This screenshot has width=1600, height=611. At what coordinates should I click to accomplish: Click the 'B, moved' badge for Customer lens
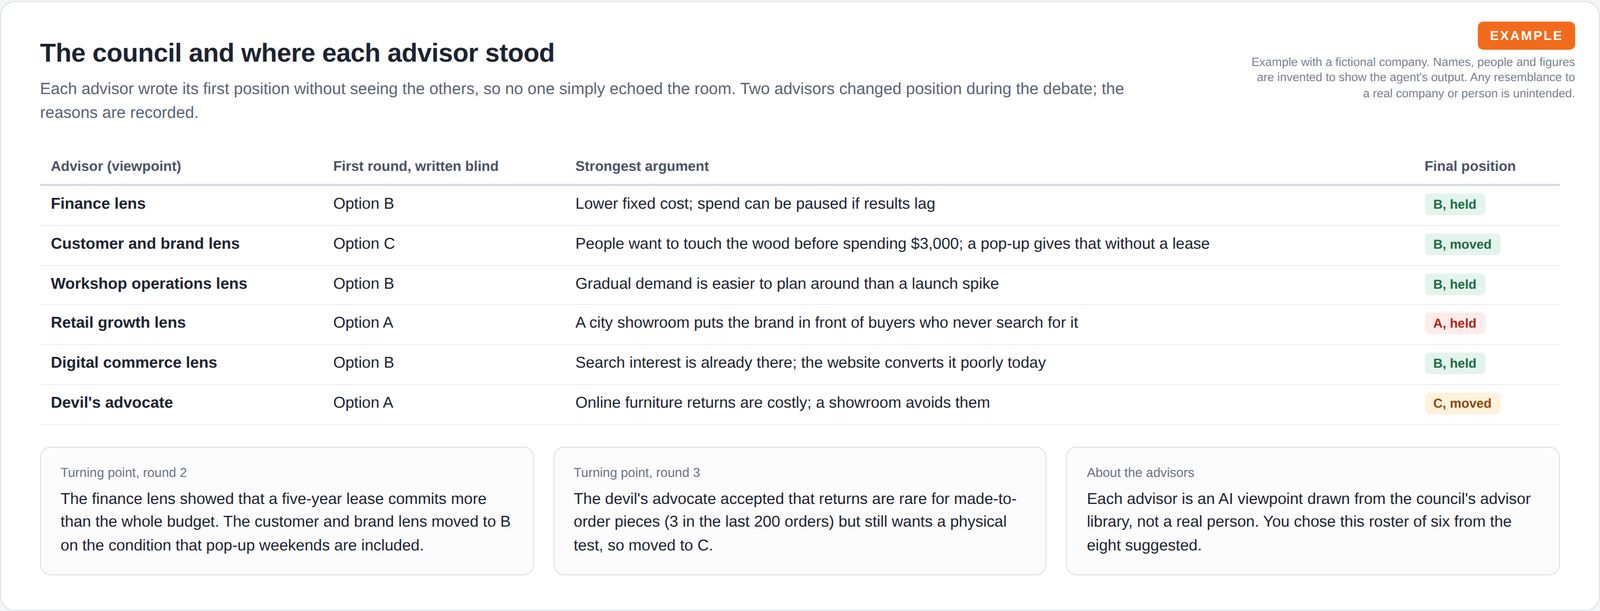(1462, 244)
